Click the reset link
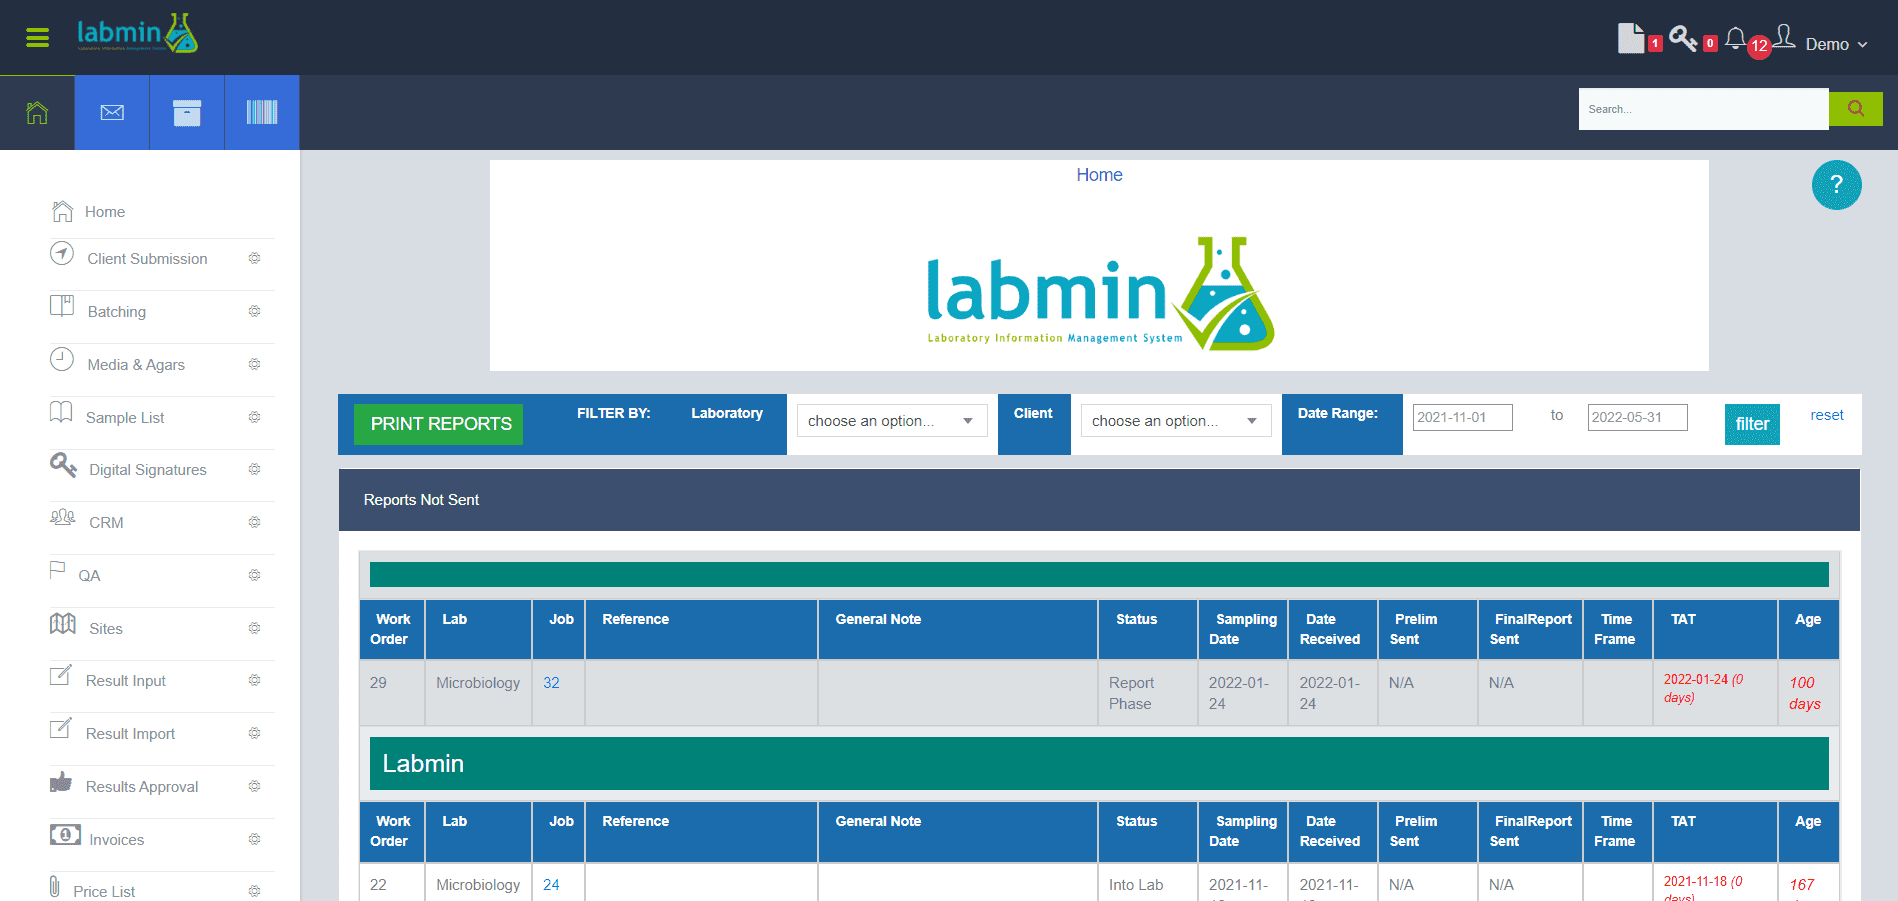 pos(1827,415)
